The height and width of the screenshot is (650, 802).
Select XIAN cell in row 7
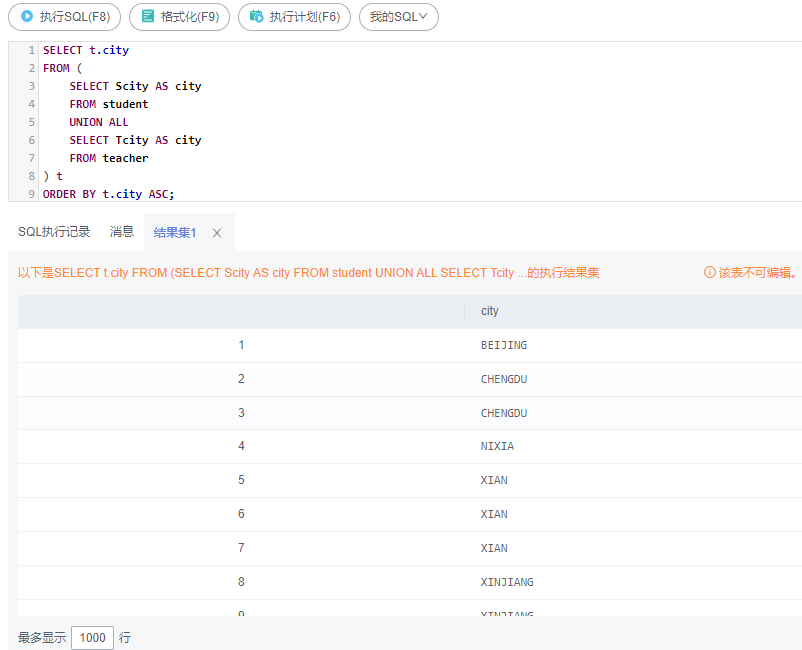(494, 548)
